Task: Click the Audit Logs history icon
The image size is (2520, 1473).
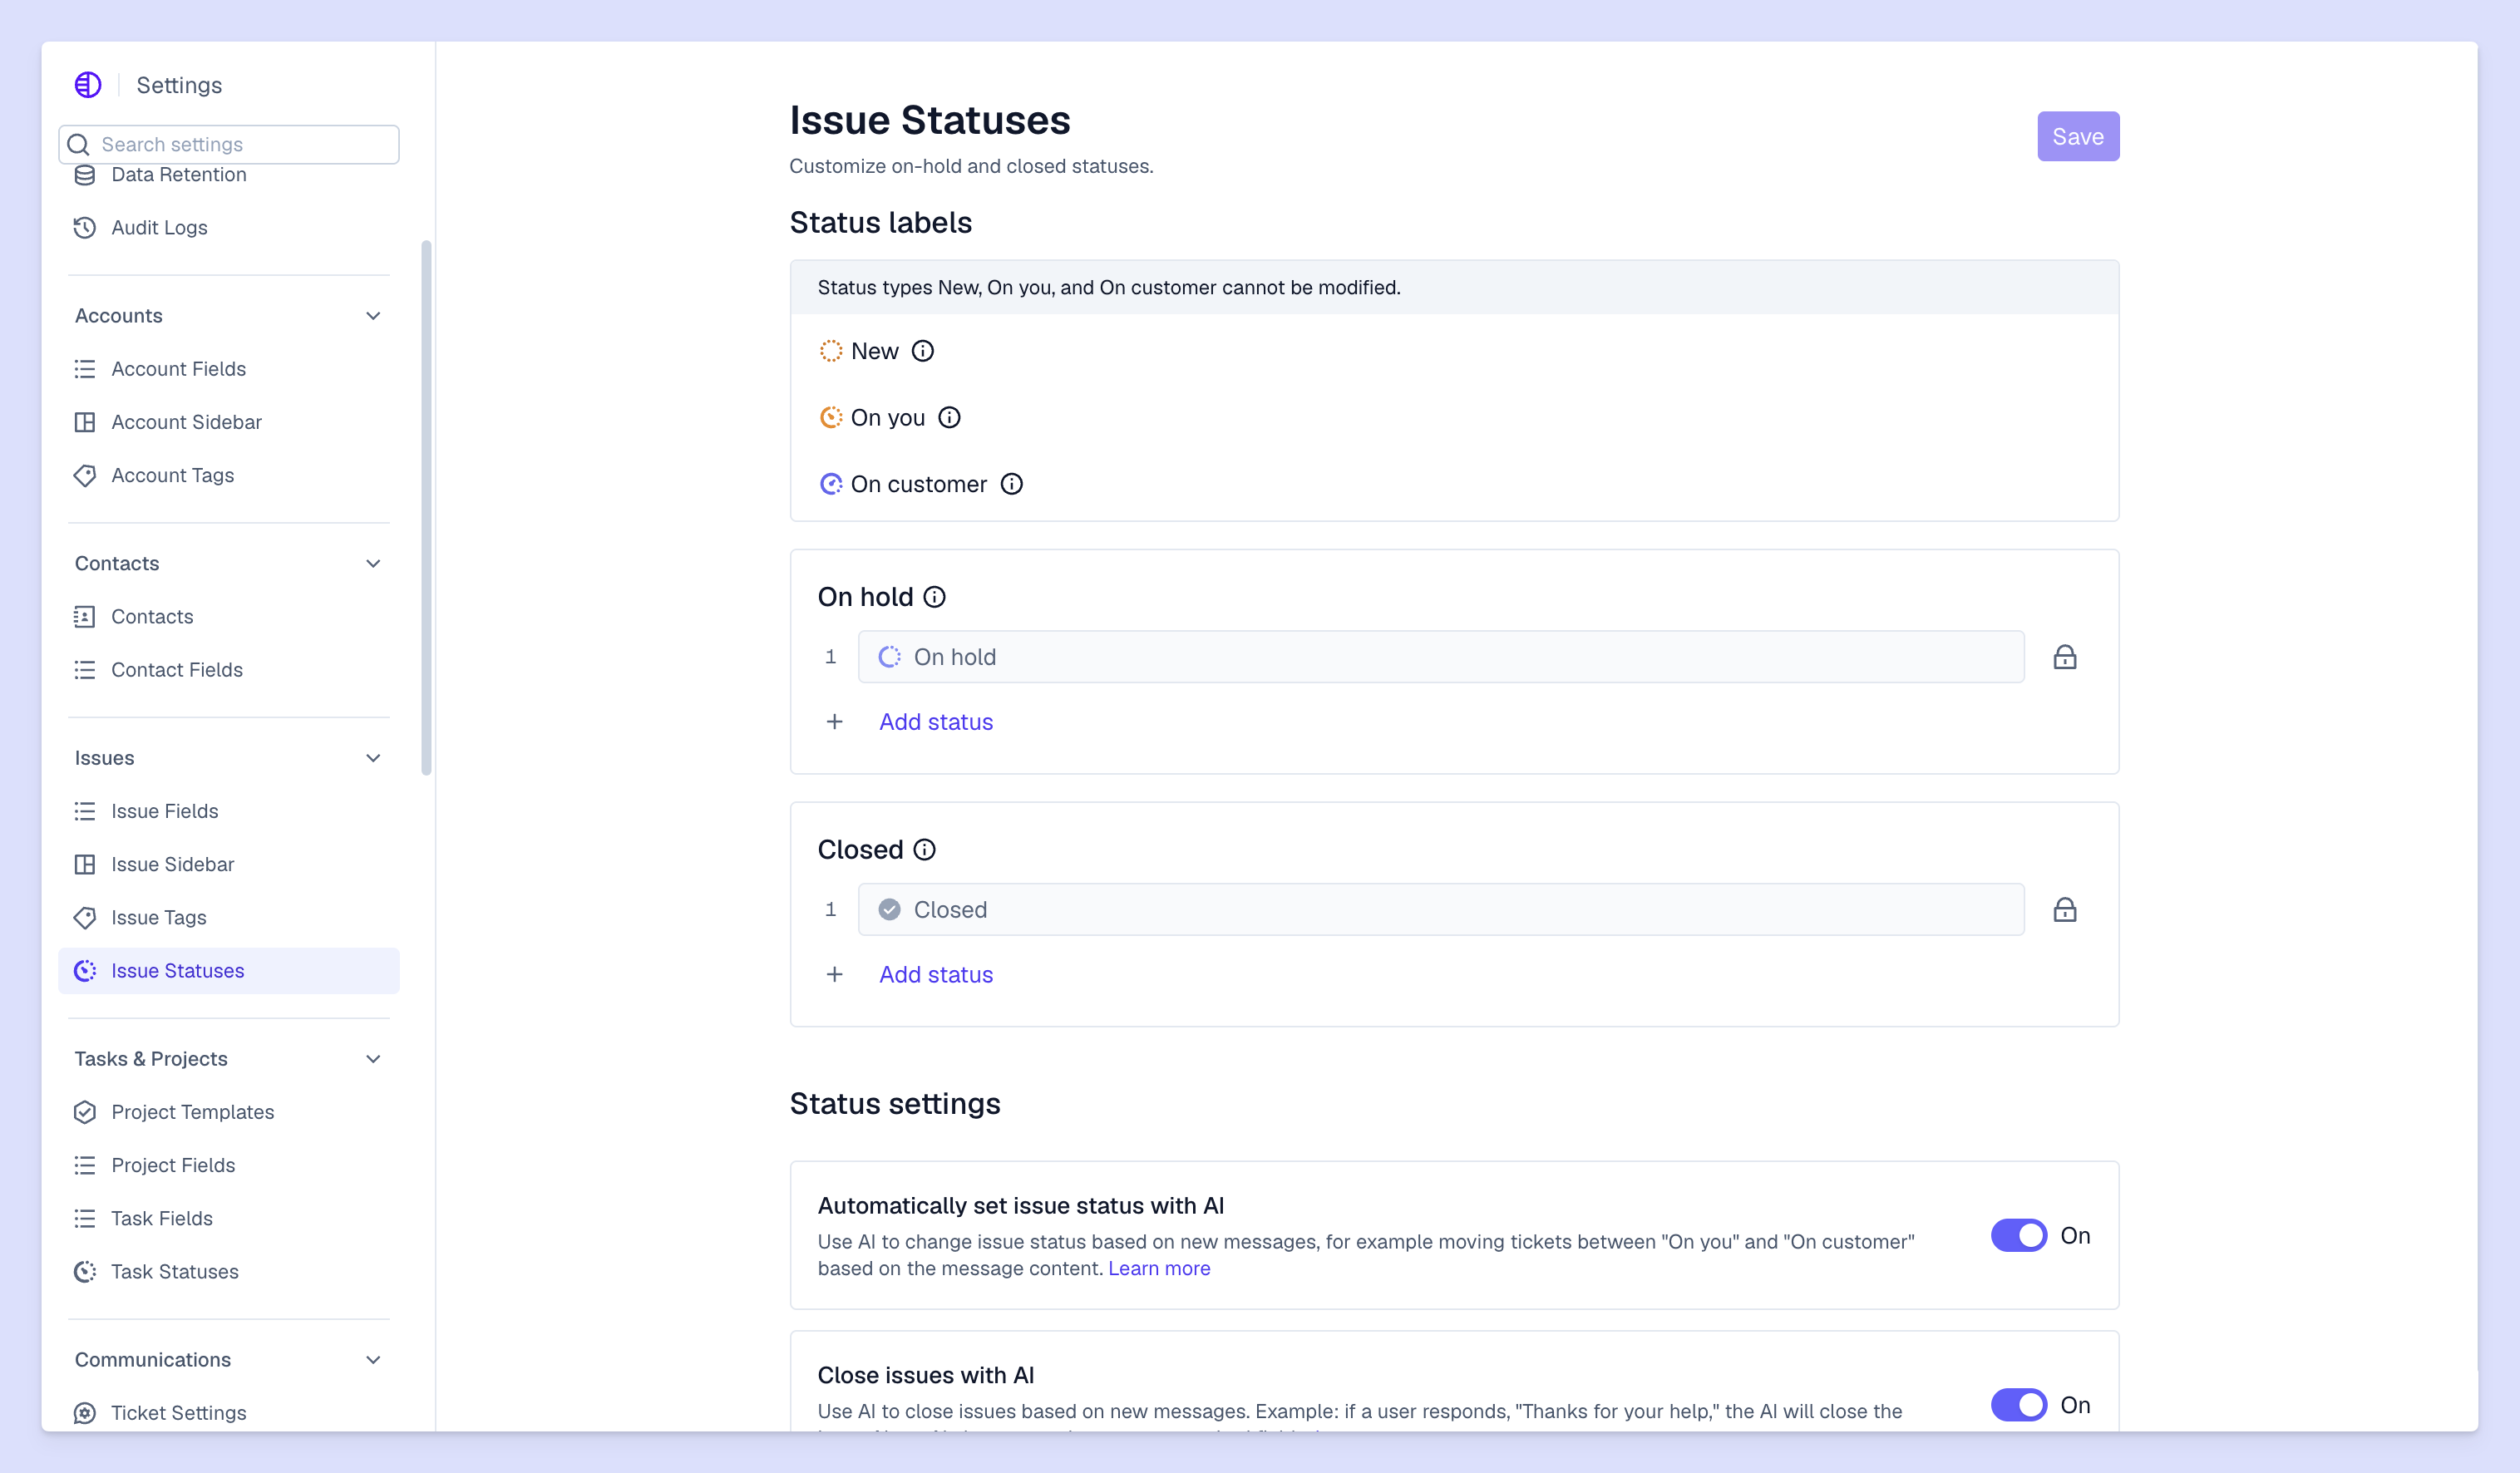Action: [85, 227]
